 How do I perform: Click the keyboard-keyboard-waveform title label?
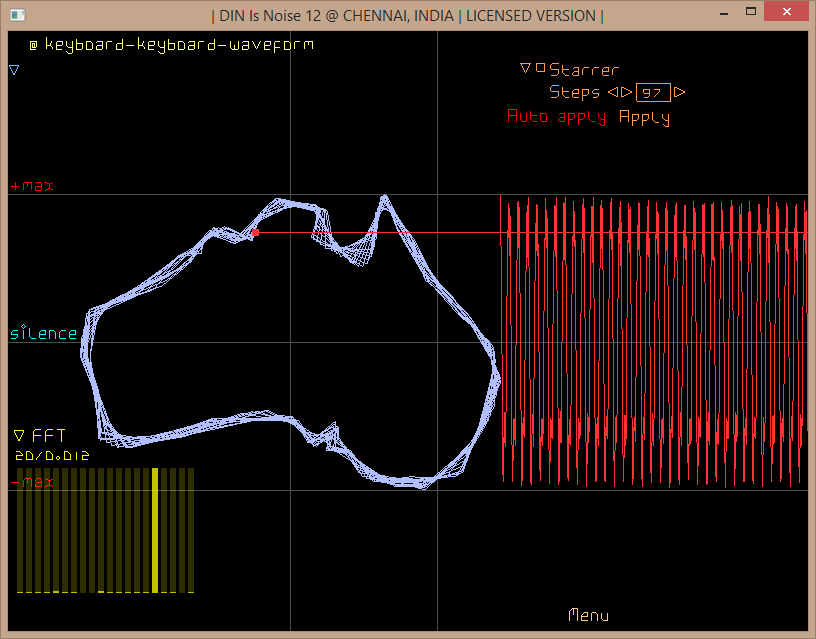point(177,45)
